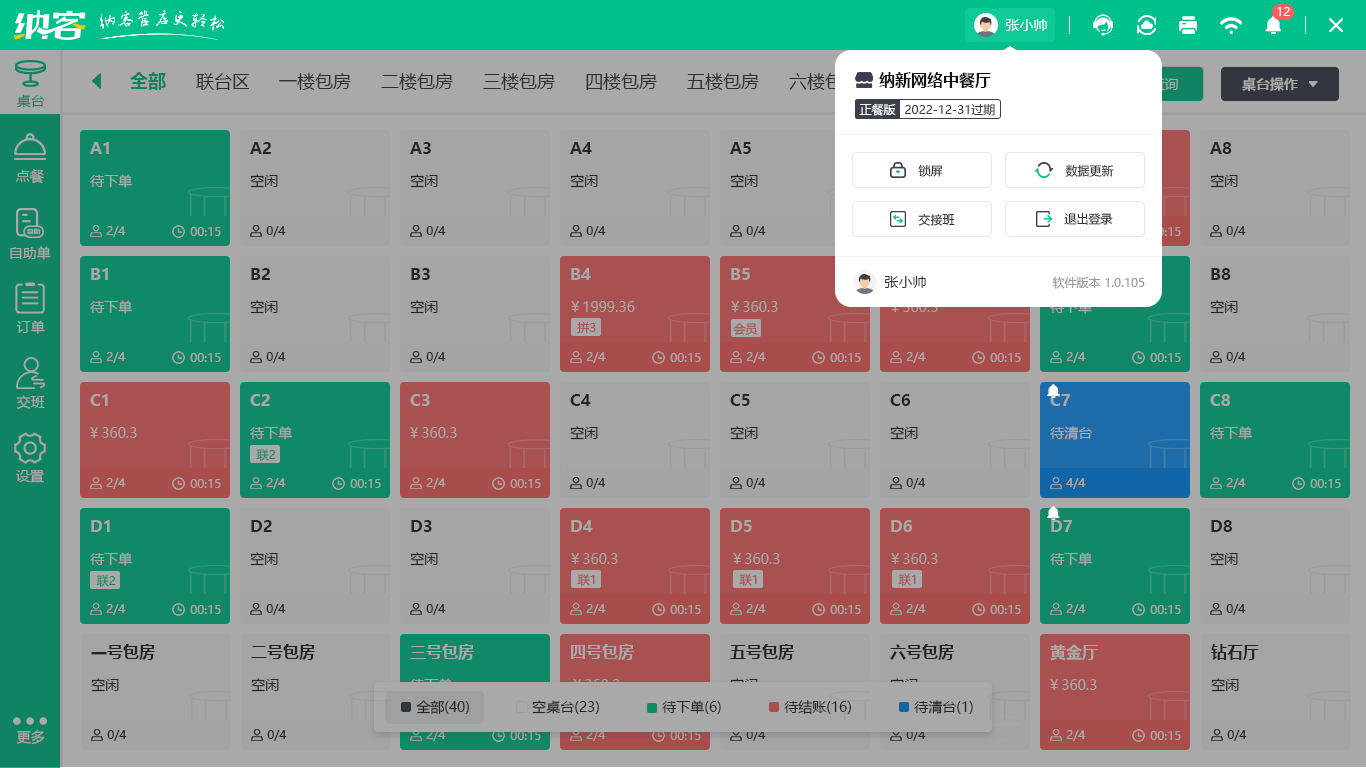1366x768 pixels.
Task: Filter tables by 空桌台(23) status
Action: 560,707
